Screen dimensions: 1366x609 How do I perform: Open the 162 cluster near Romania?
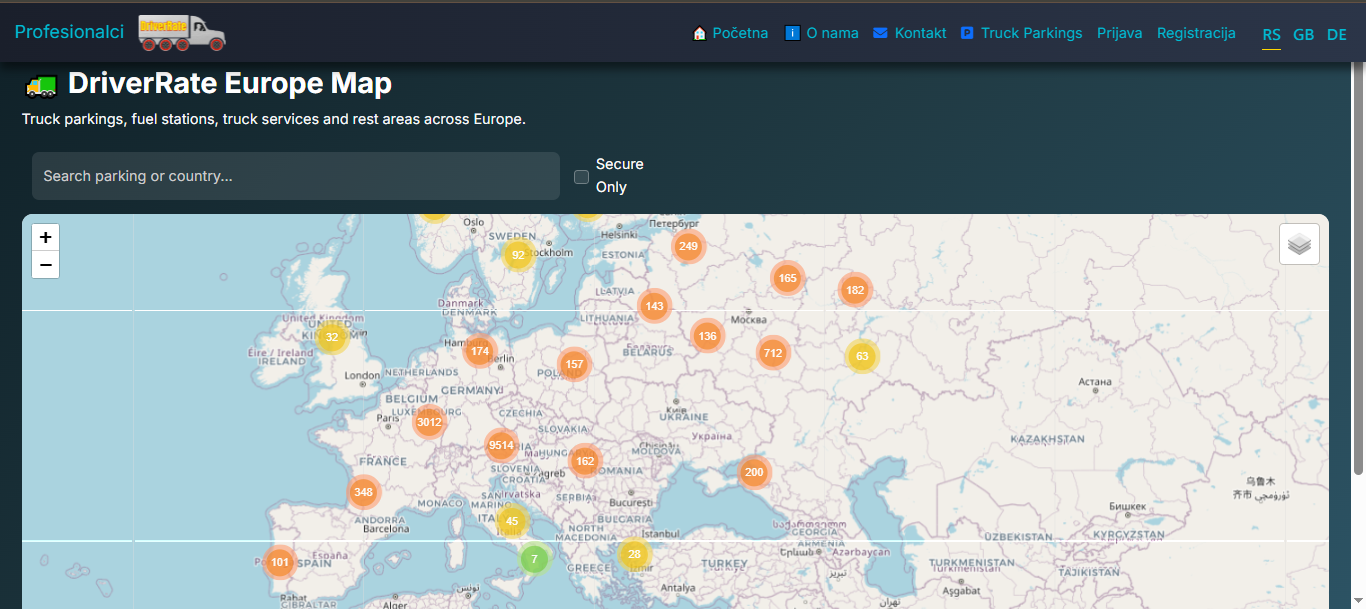585,461
